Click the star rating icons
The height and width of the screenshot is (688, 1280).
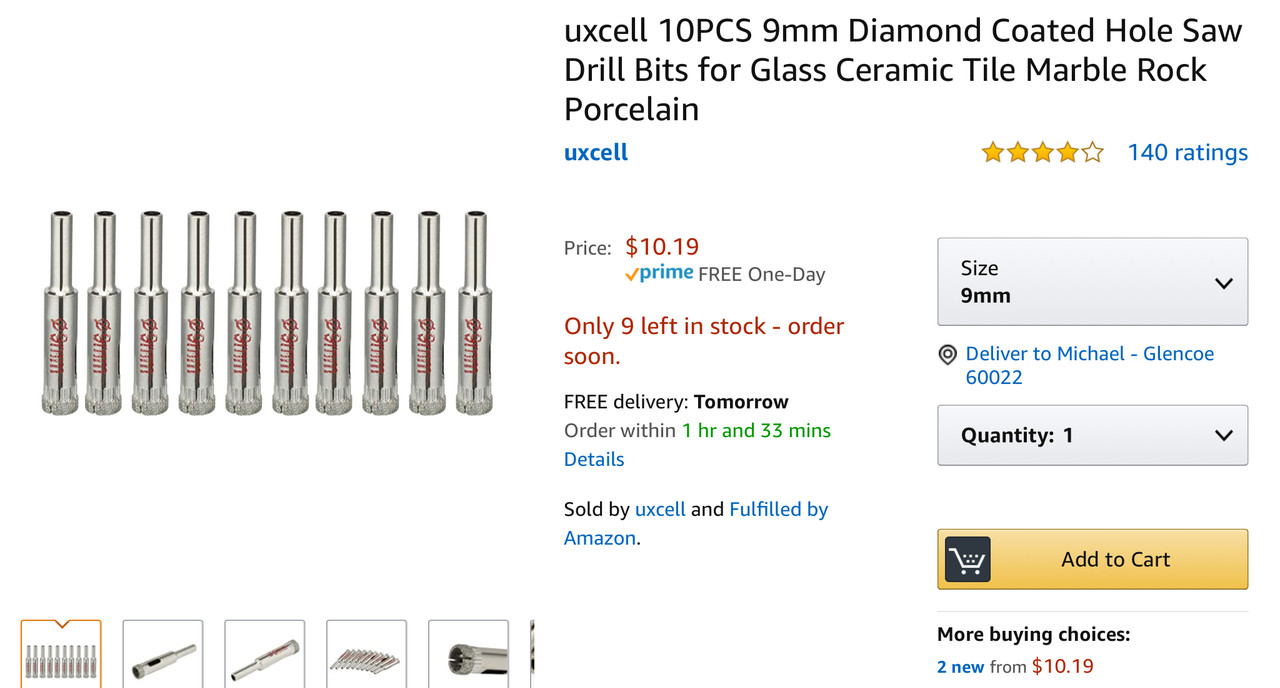click(x=1042, y=152)
